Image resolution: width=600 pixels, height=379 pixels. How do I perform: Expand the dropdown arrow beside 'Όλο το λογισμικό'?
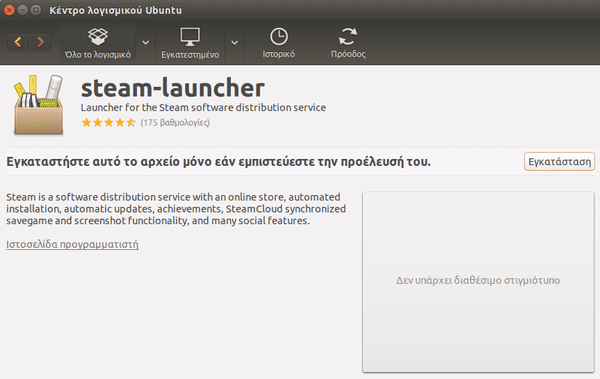[x=145, y=42]
